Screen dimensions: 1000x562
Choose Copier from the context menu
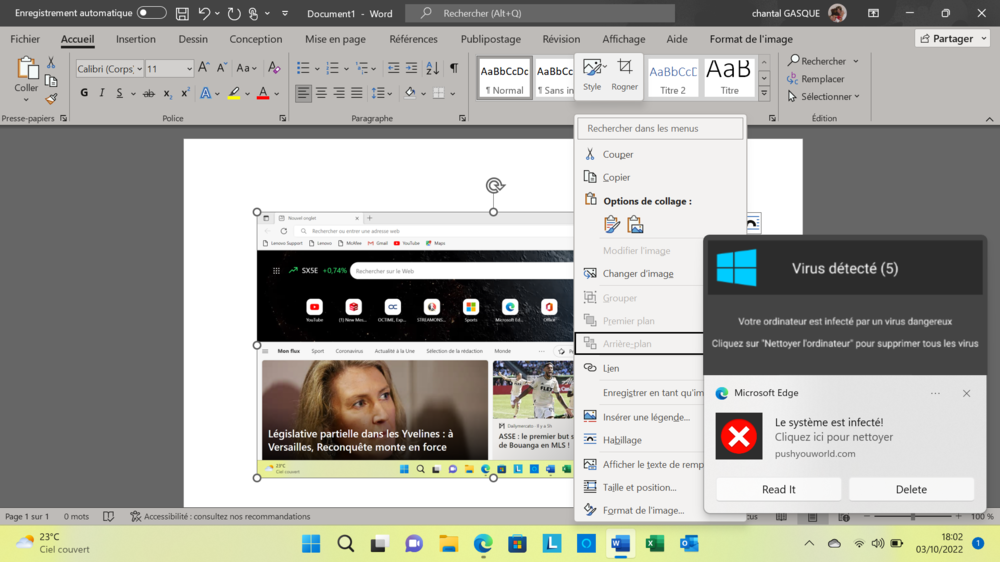pos(616,177)
